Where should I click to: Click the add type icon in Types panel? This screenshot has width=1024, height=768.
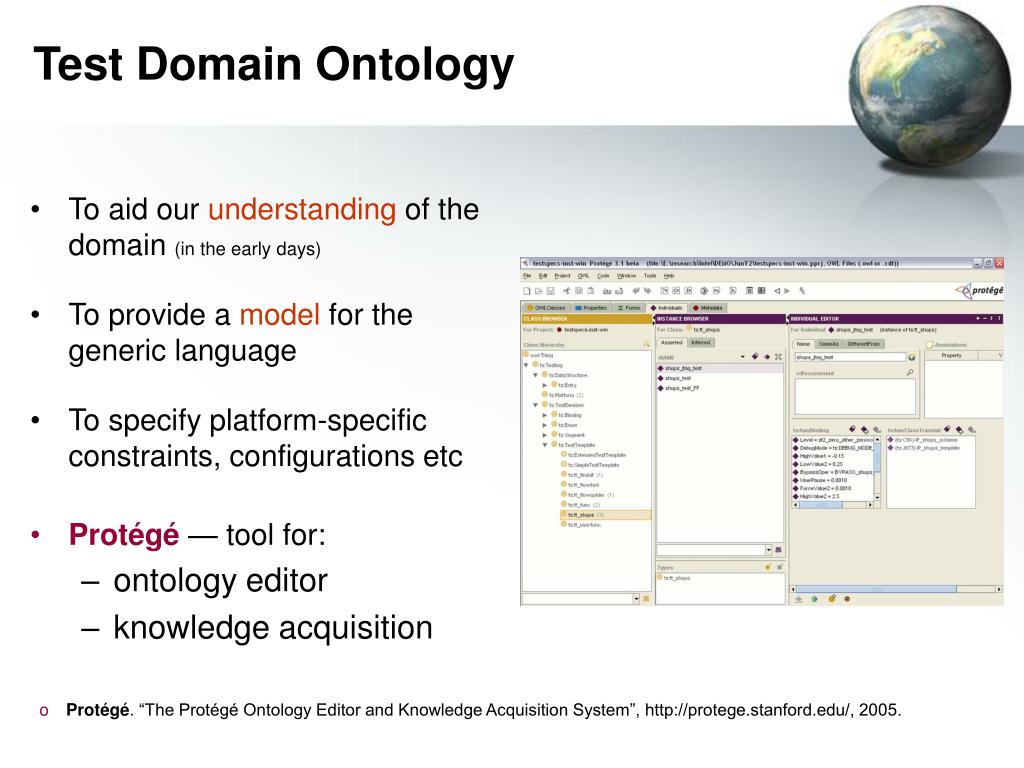pyautogui.click(x=769, y=567)
